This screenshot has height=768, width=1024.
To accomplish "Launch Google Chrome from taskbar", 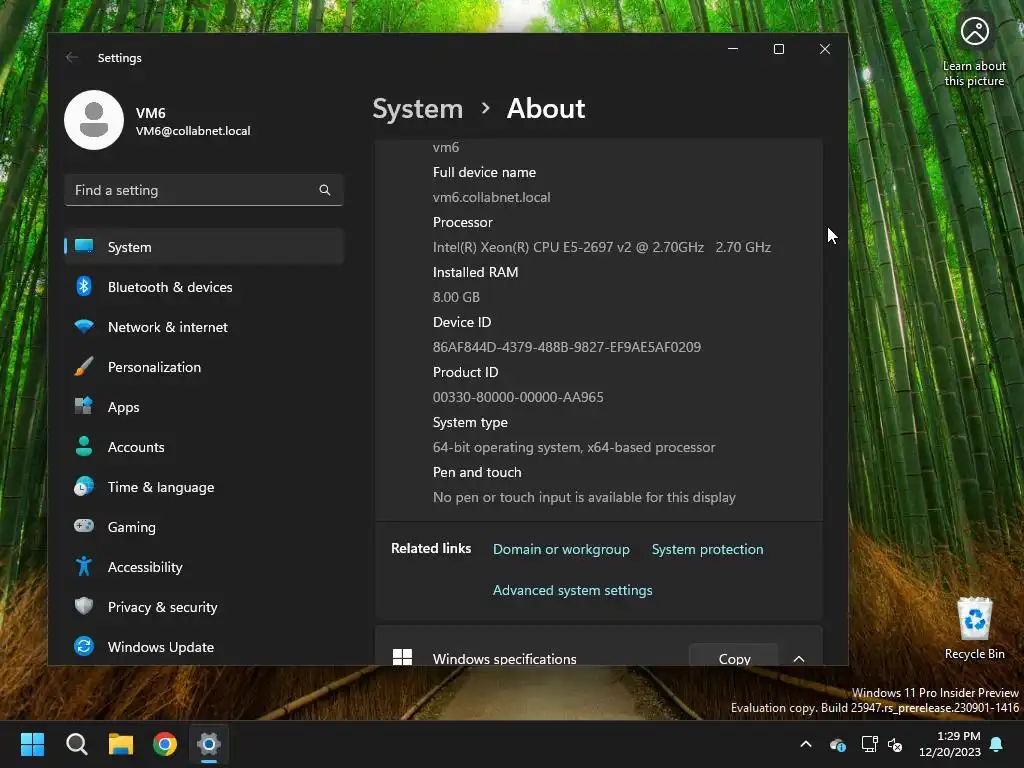I will click(x=165, y=744).
